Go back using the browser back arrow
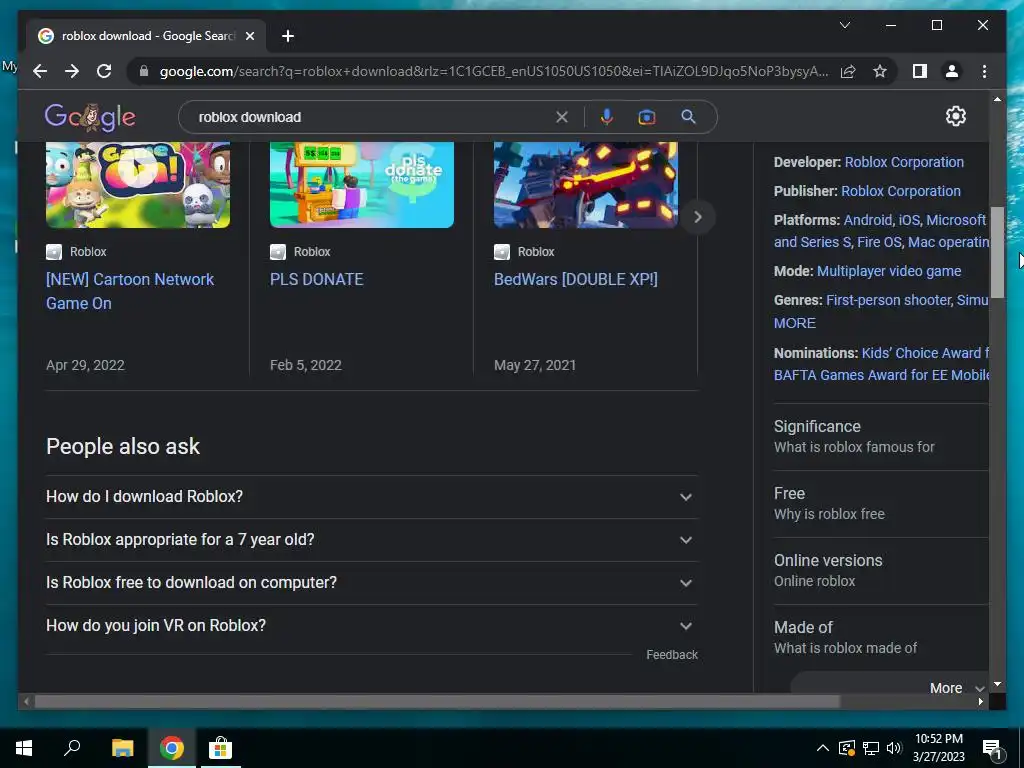The height and width of the screenshot is (768, 1024). pyautogui.click(x=40, y=71)
